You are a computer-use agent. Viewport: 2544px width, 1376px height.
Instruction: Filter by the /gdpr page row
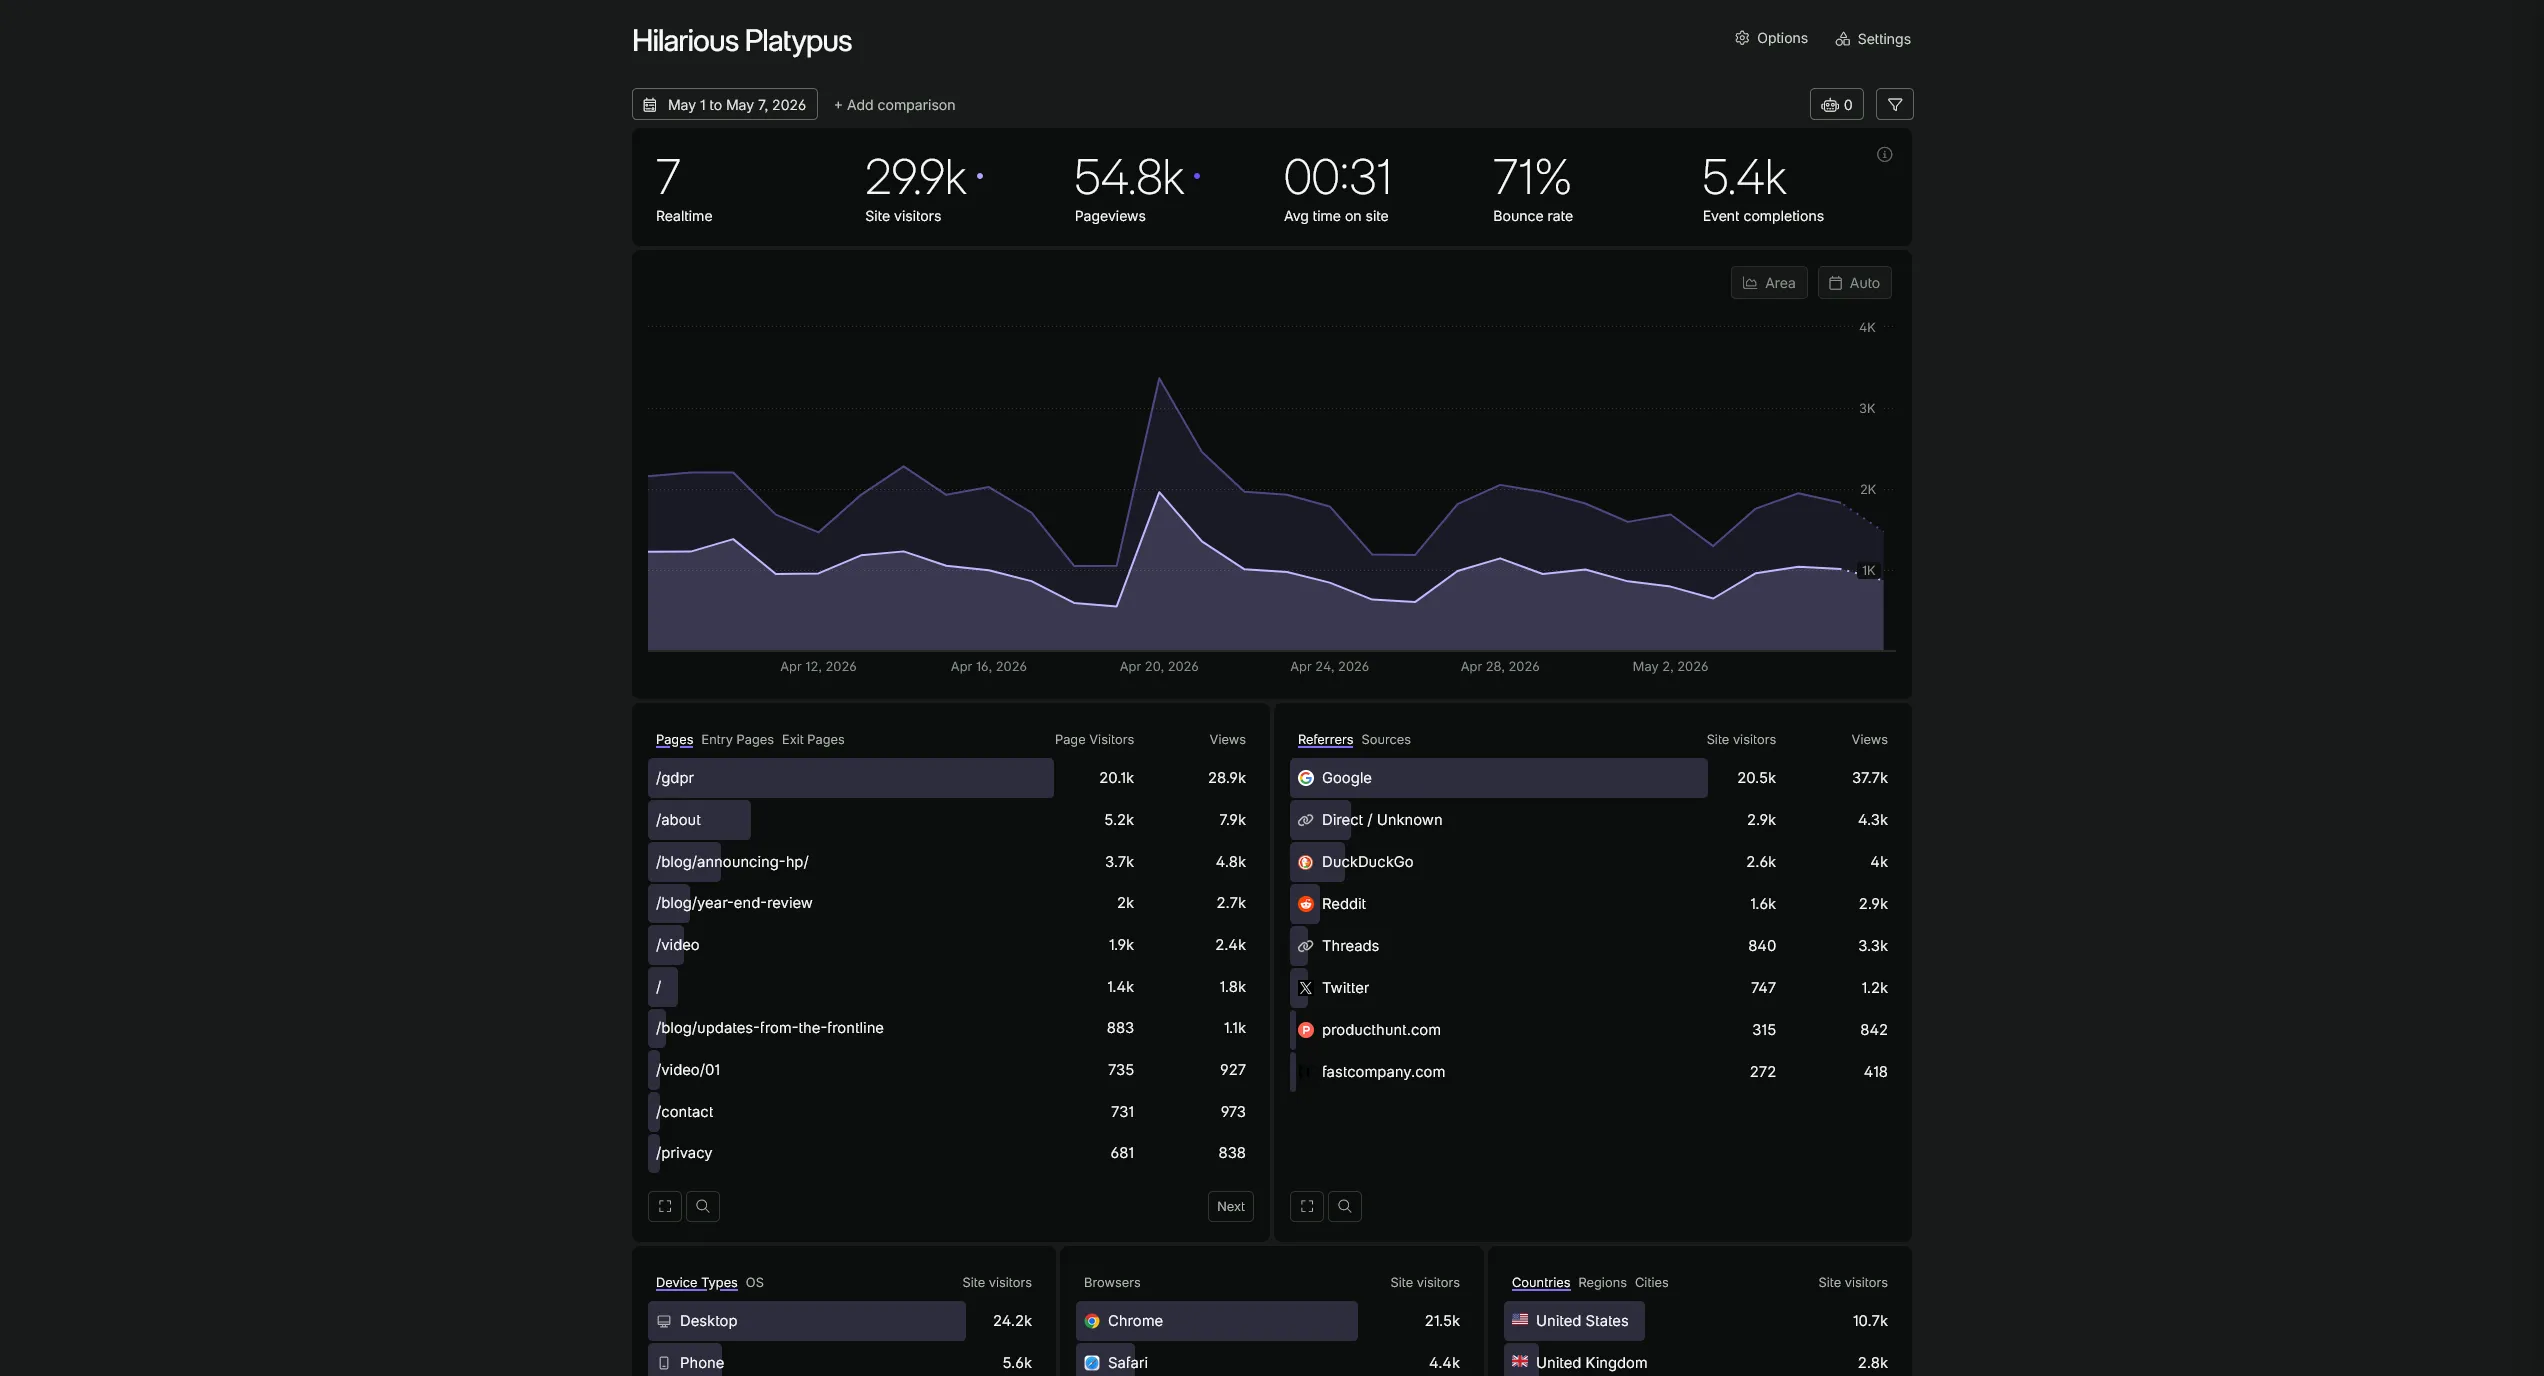tap(950, 778)
